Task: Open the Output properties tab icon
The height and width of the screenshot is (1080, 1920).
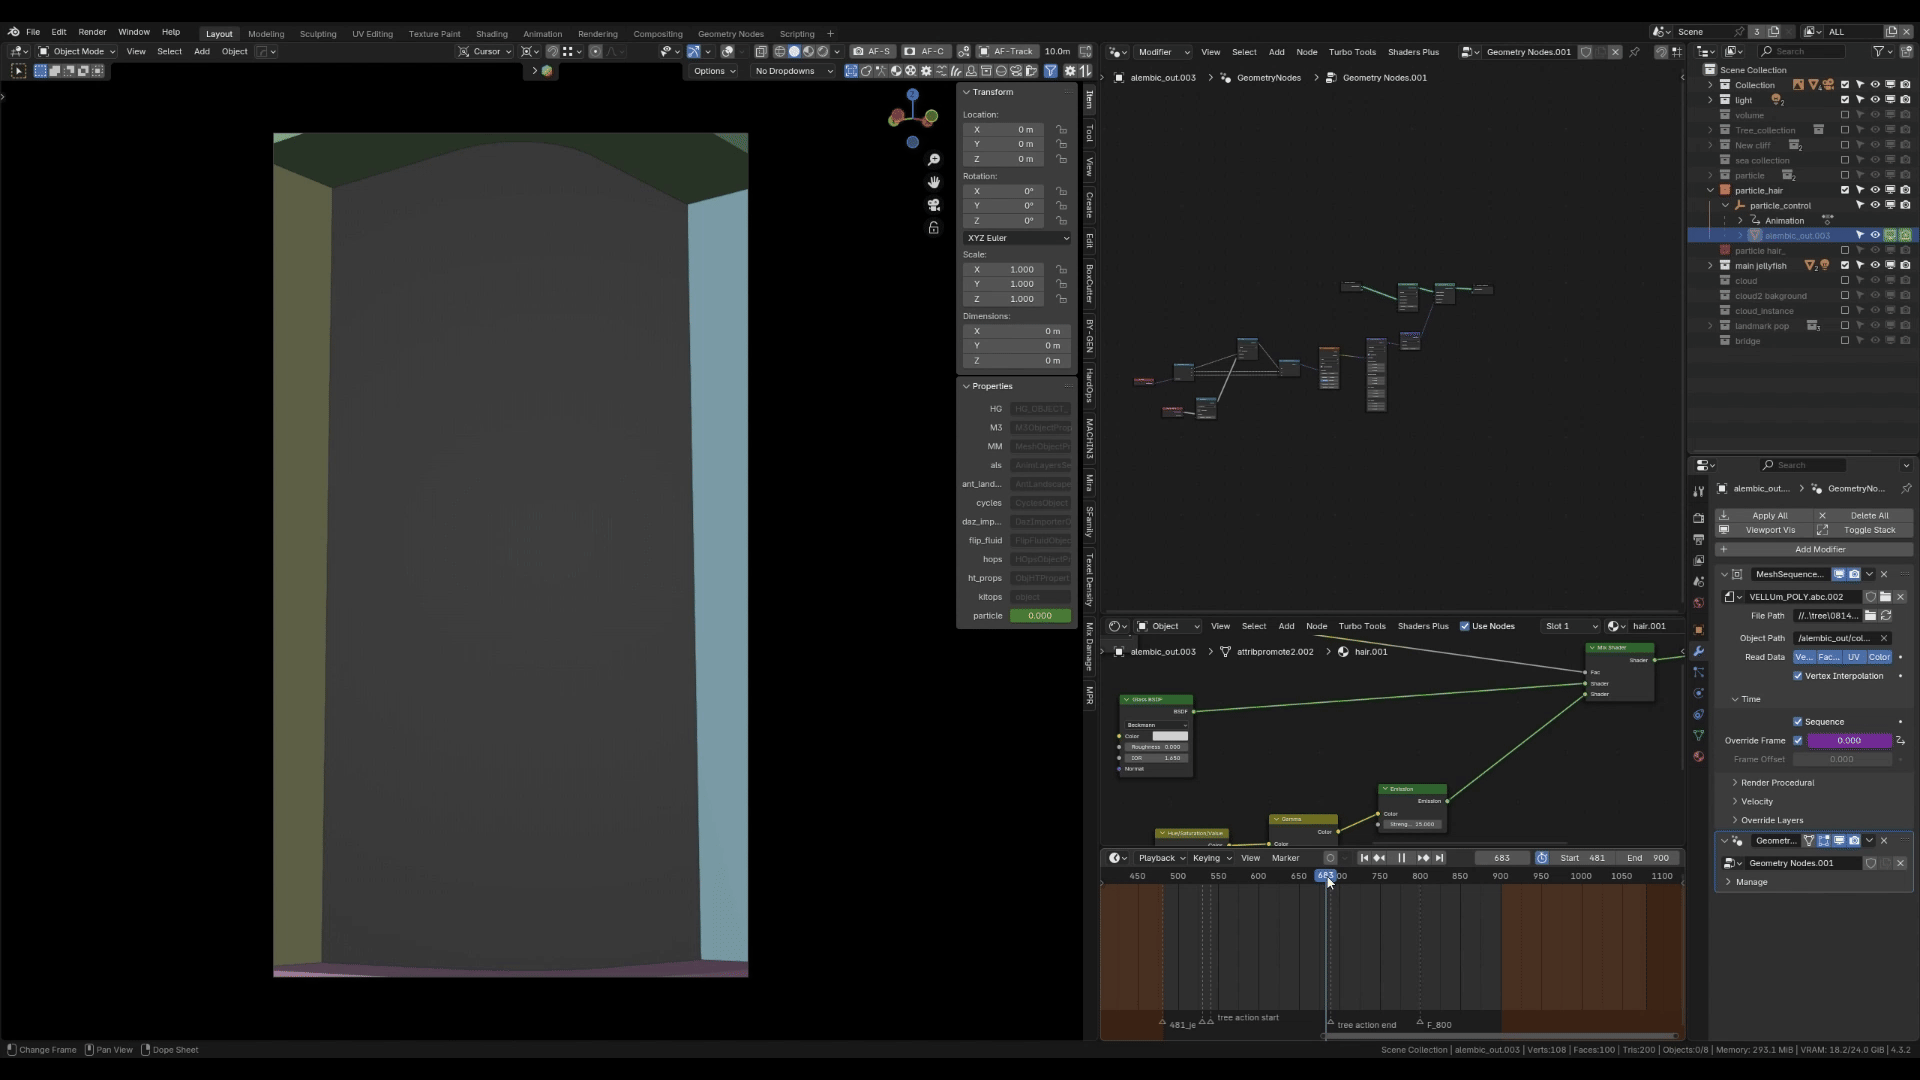Action: tap(1698, 539)
